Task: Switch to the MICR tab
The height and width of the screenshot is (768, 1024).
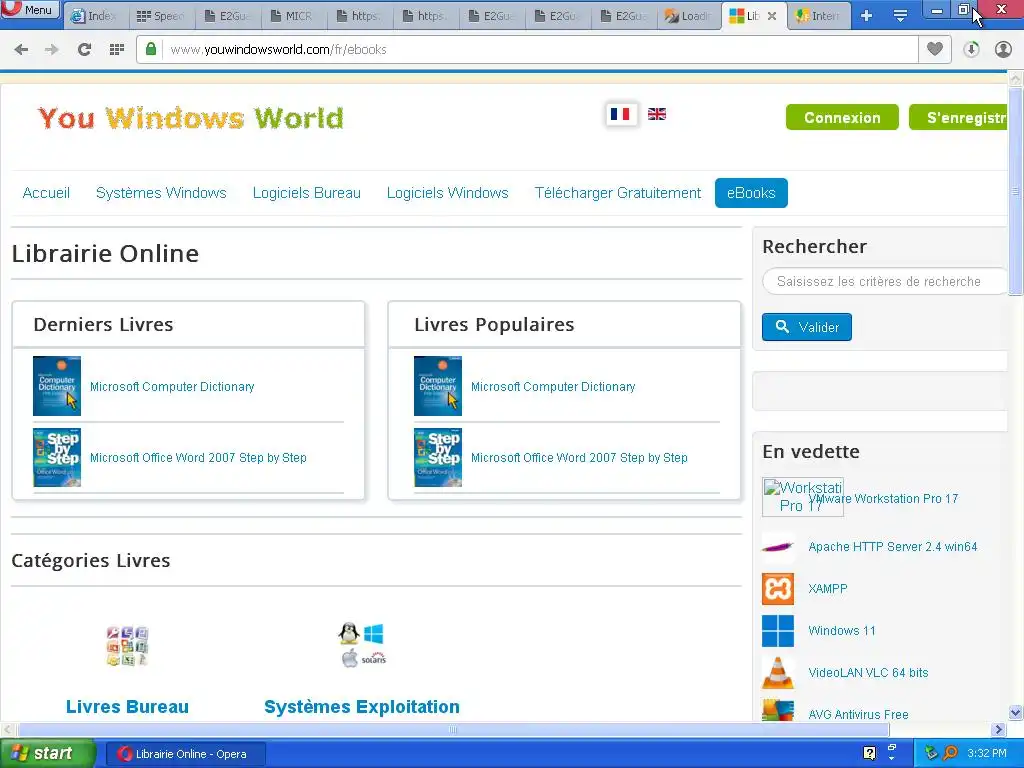Action: (293, 16)
